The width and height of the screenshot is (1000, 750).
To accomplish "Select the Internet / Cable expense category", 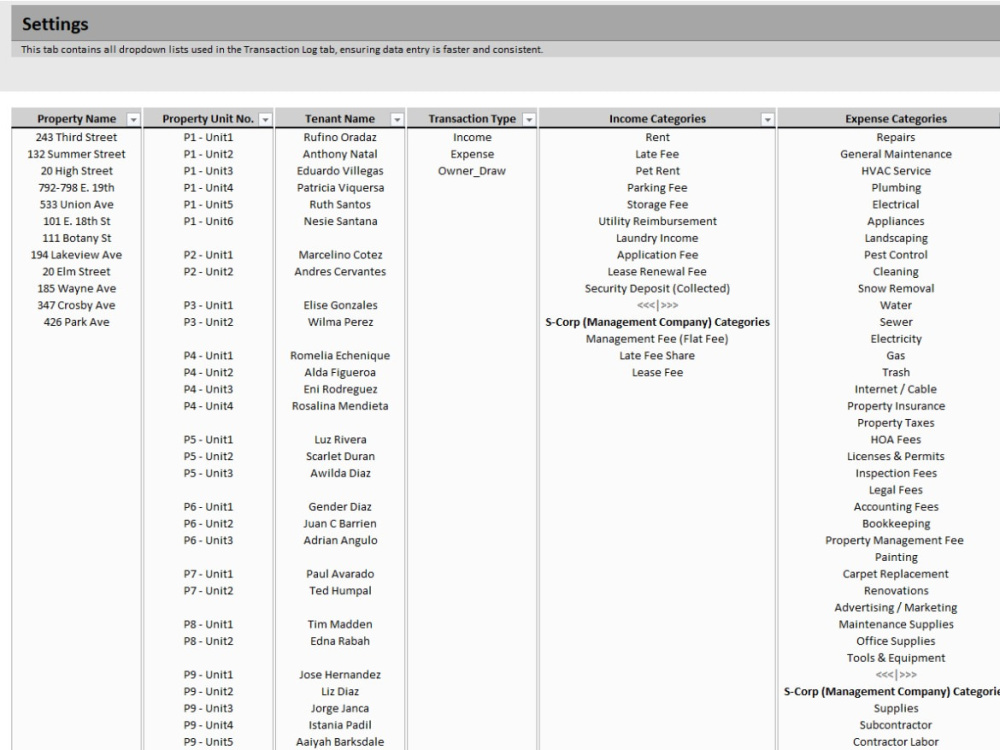I will pyautogui.click(x=895, y=389).
